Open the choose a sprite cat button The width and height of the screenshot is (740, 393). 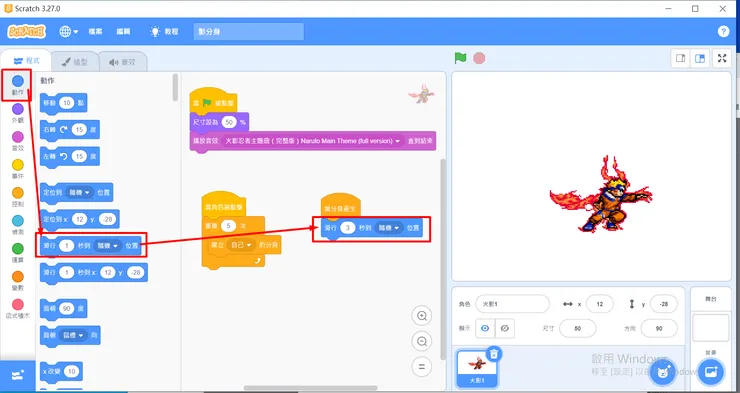[x=662, y=372]
